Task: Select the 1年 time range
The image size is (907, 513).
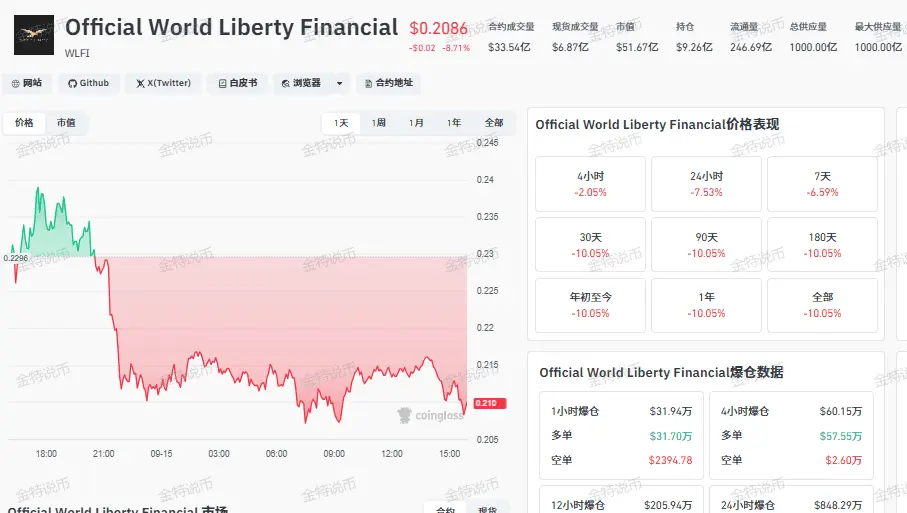Action: [454, 123]
